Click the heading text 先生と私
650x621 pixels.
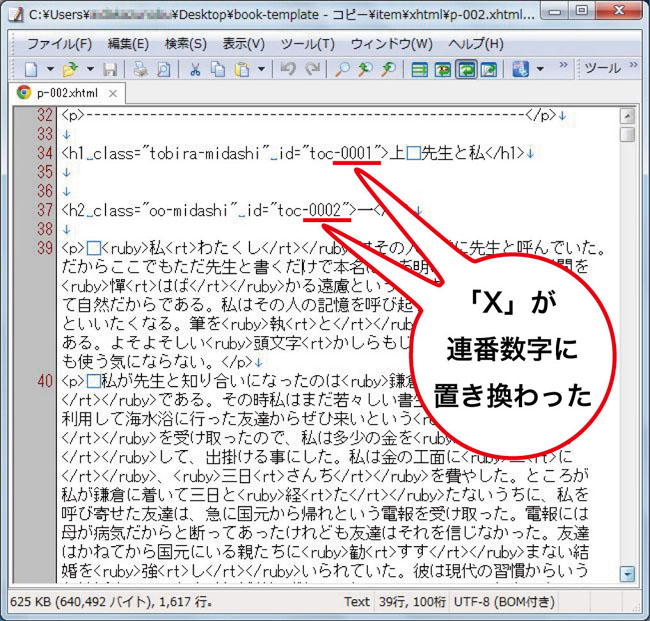tap(453, 153)
